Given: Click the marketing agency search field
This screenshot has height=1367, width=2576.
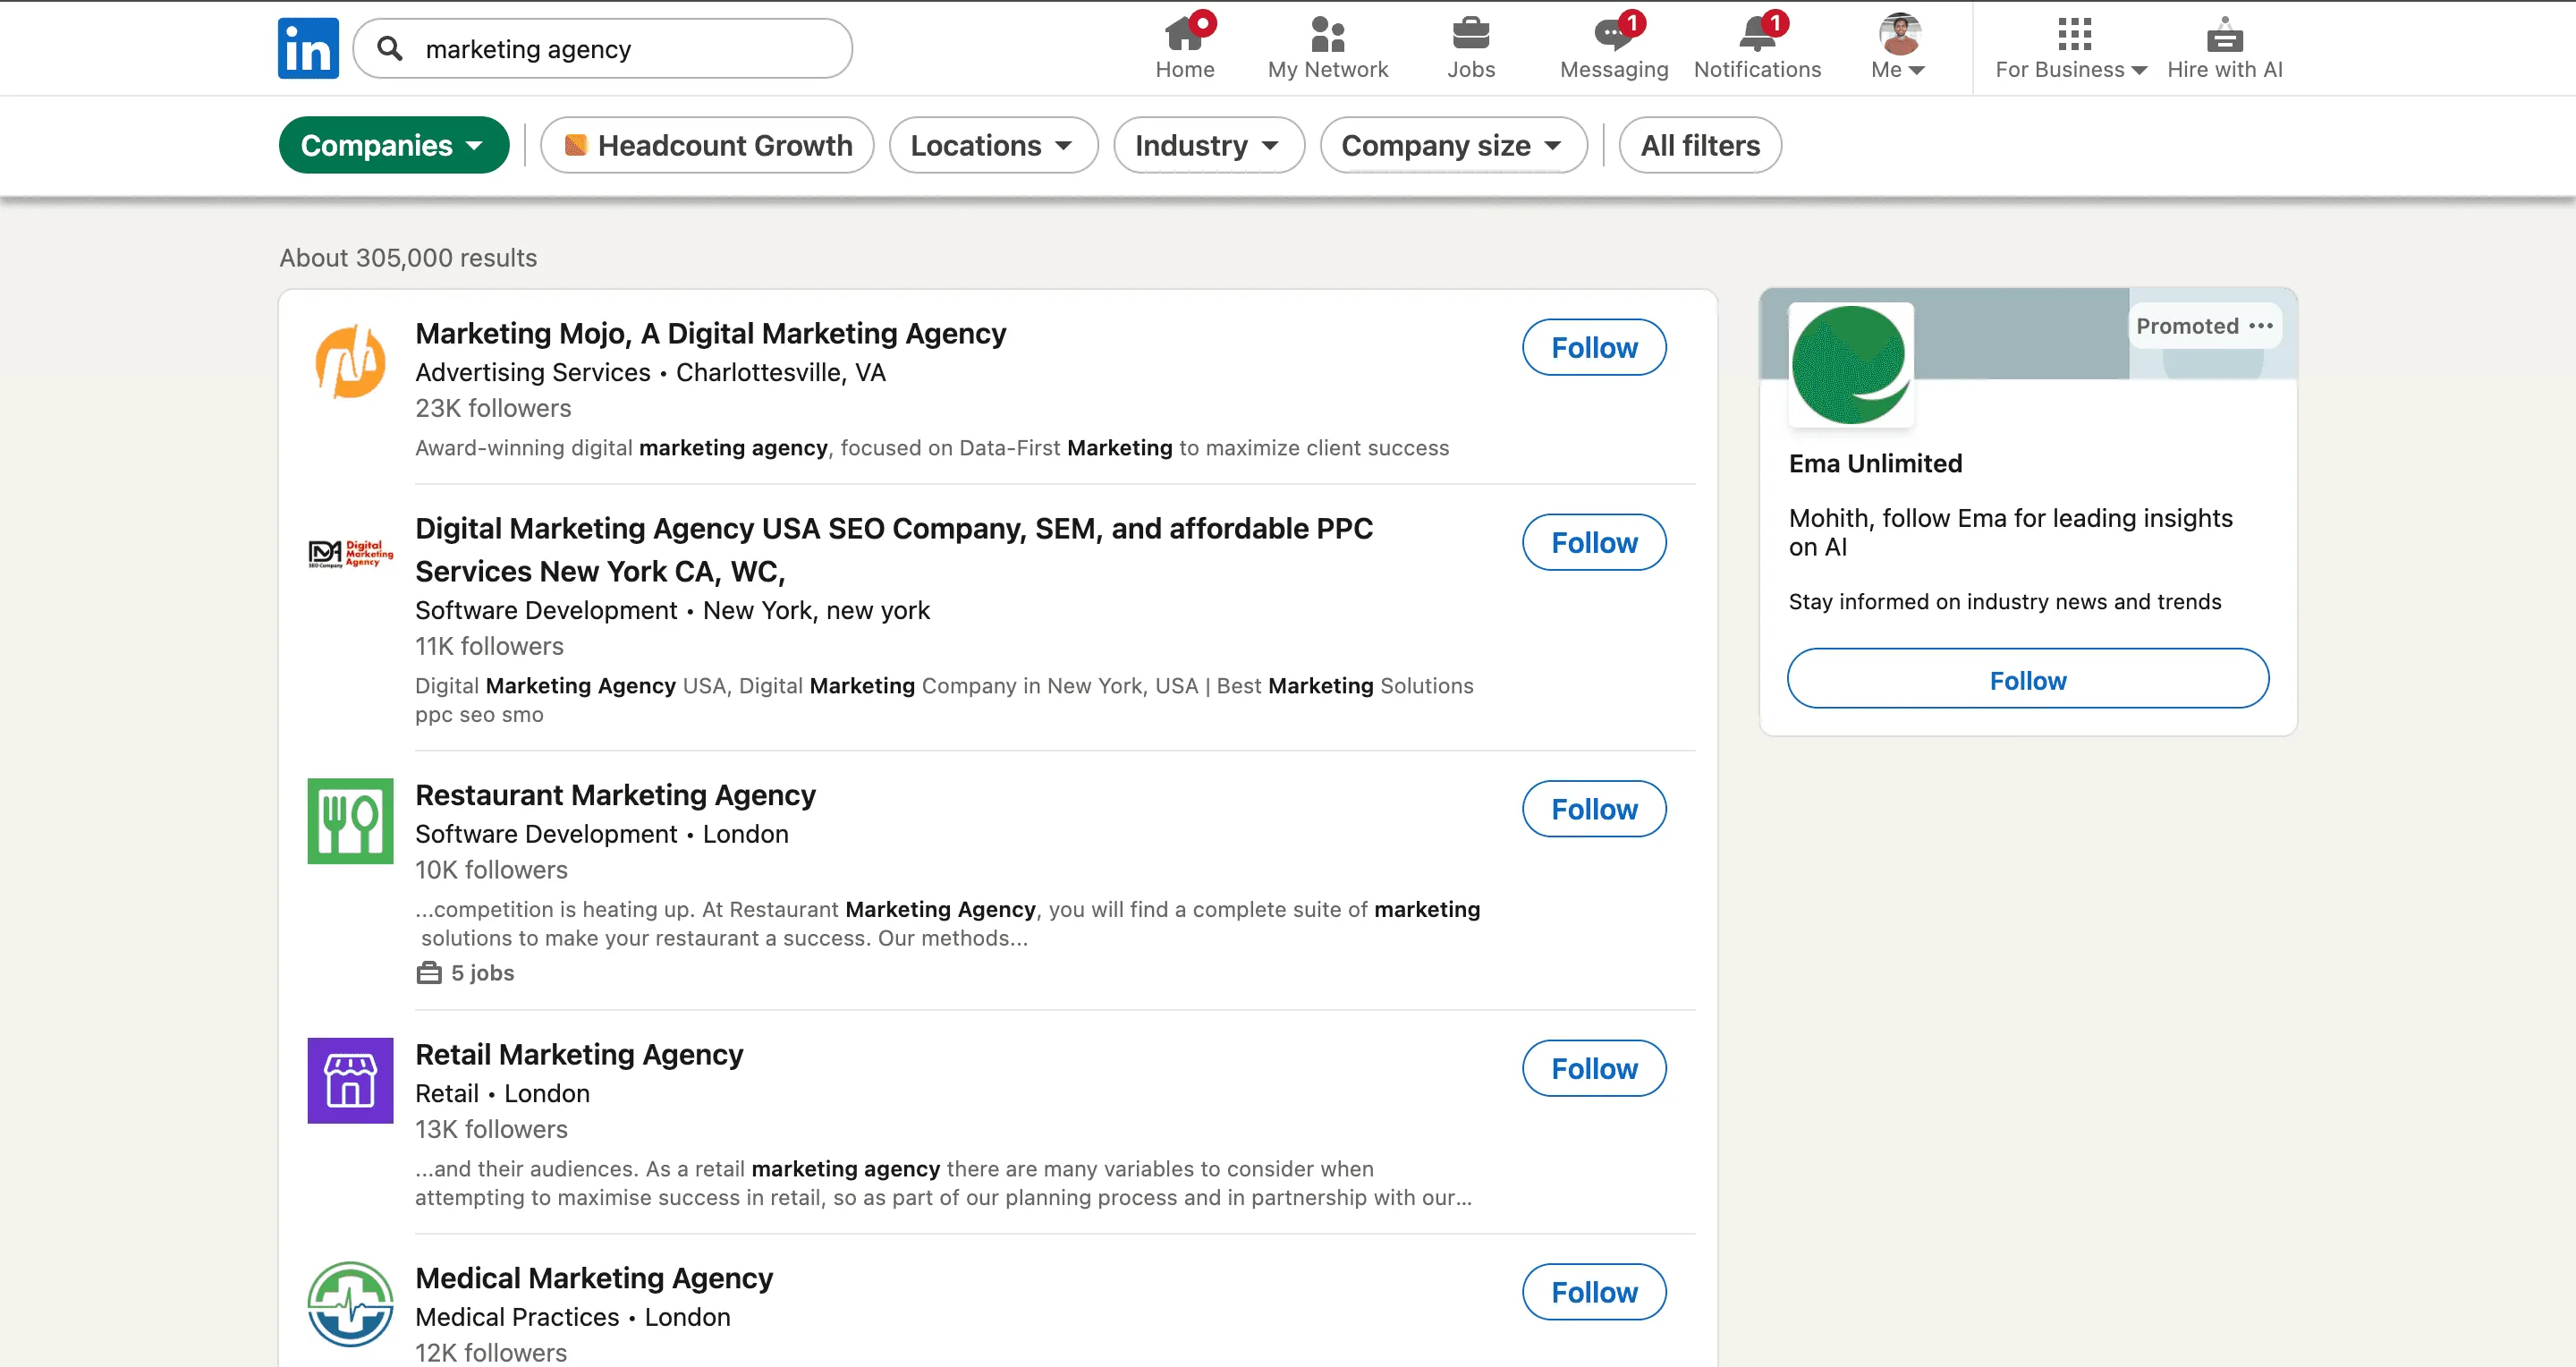Looking at the screenshot, I should [x=620, y=48].
